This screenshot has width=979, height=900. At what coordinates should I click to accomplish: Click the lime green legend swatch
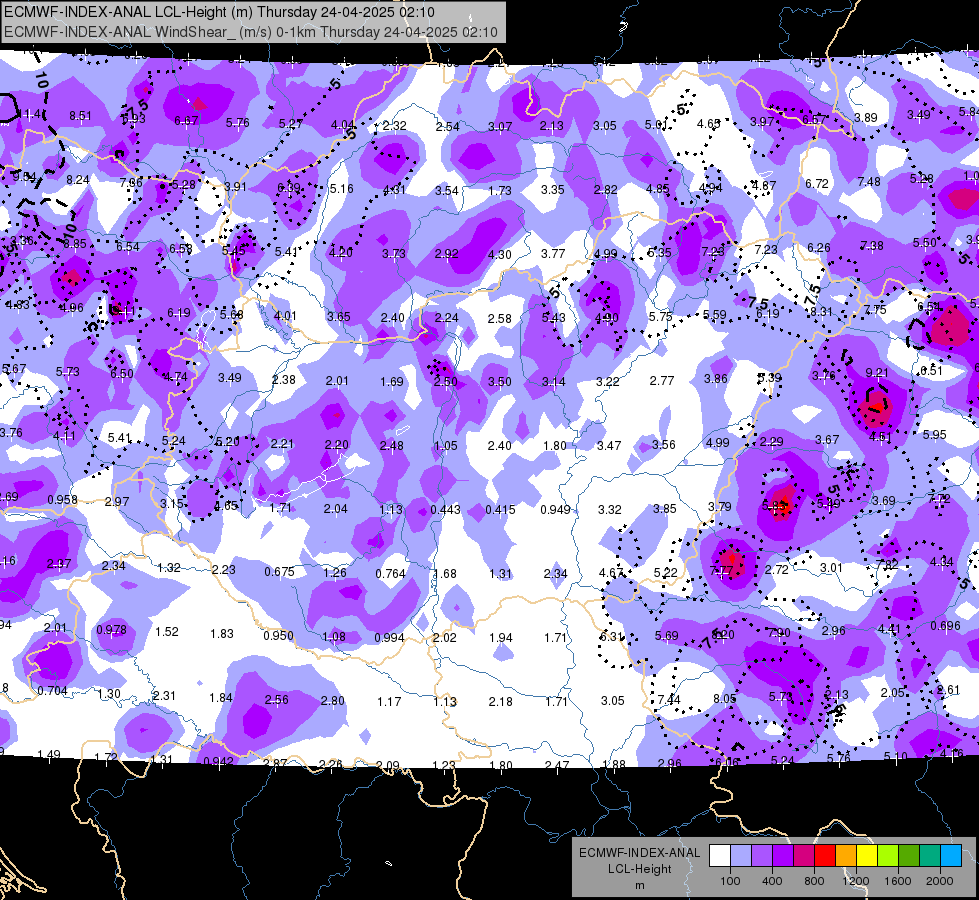pos(888,856)
